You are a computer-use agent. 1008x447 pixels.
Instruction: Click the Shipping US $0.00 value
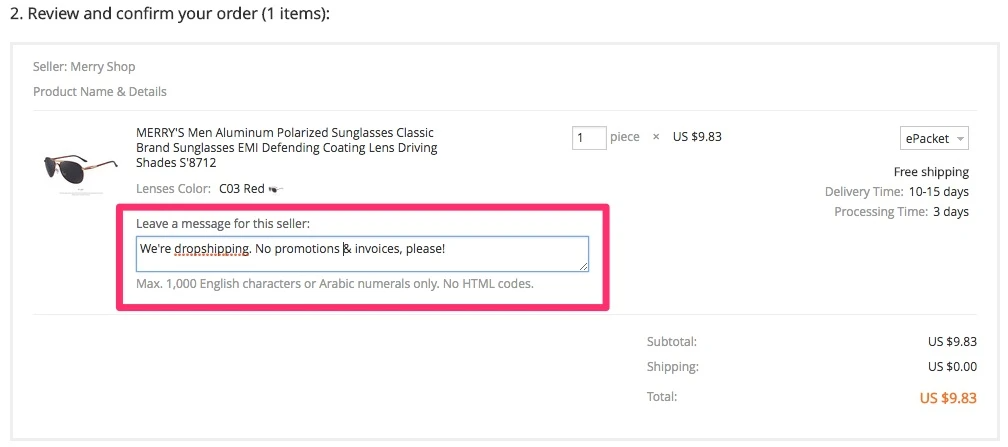[952, 367]
